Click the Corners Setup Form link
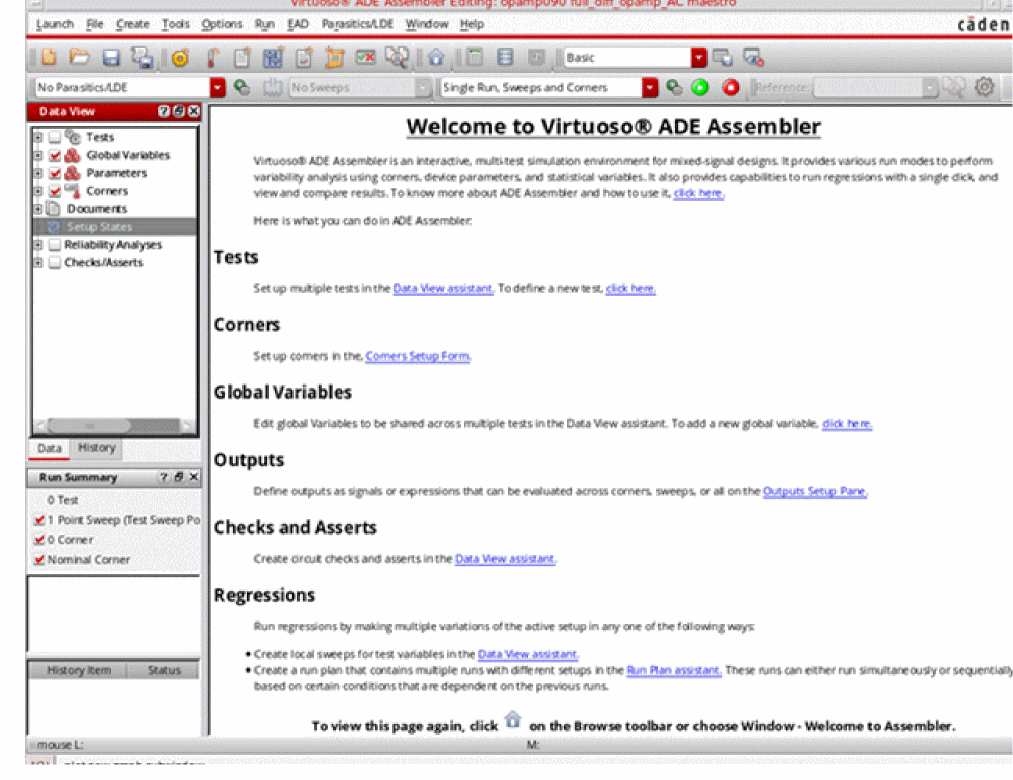Screen dimensions: 1013x780 coord(418,356)
